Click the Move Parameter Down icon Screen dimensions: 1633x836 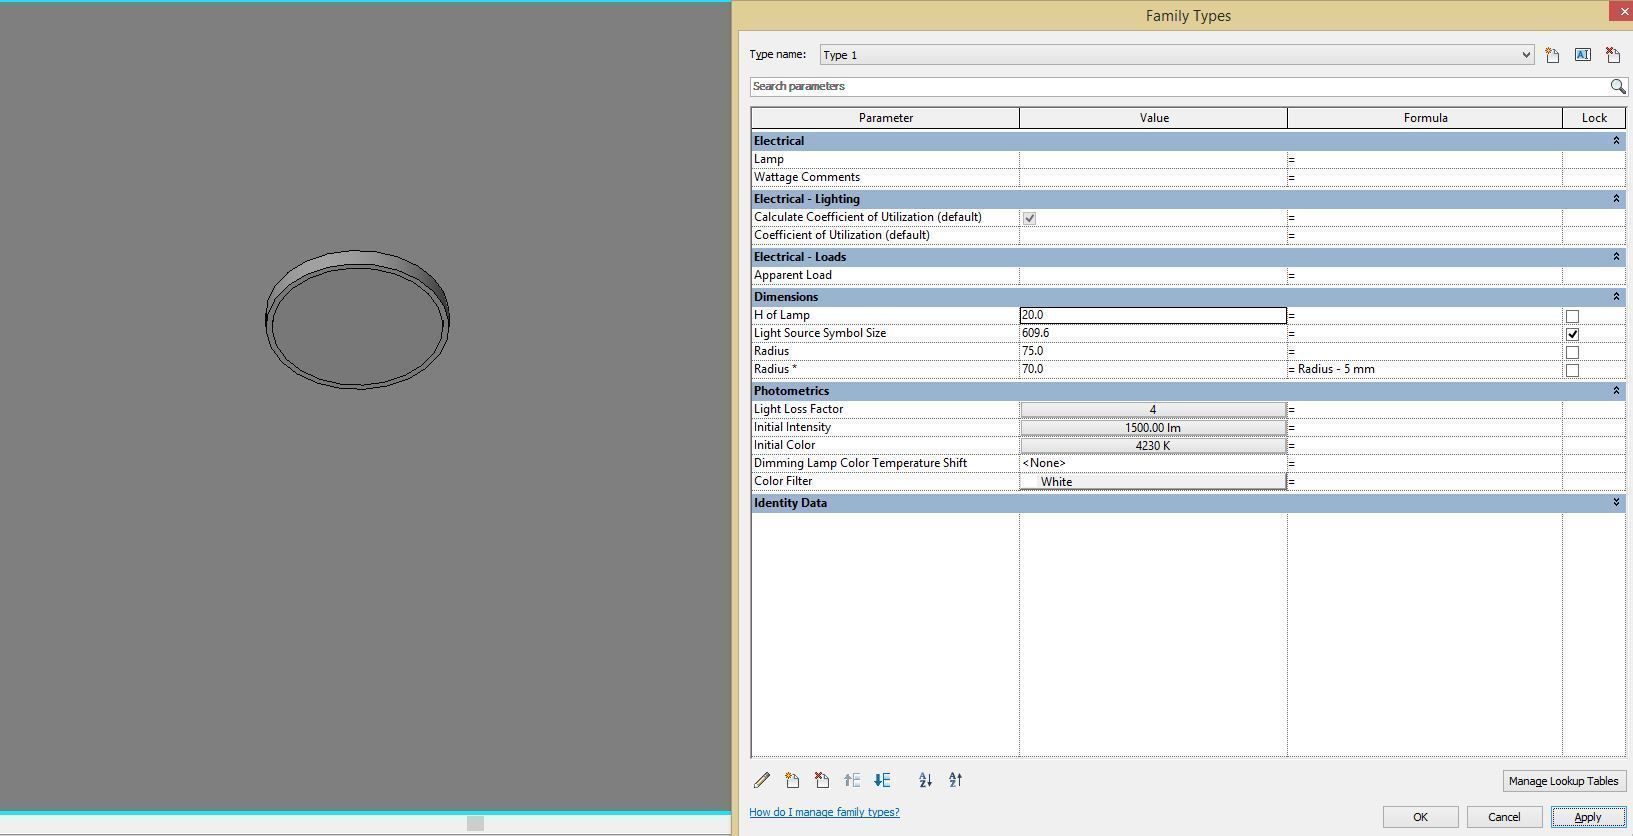882,780
